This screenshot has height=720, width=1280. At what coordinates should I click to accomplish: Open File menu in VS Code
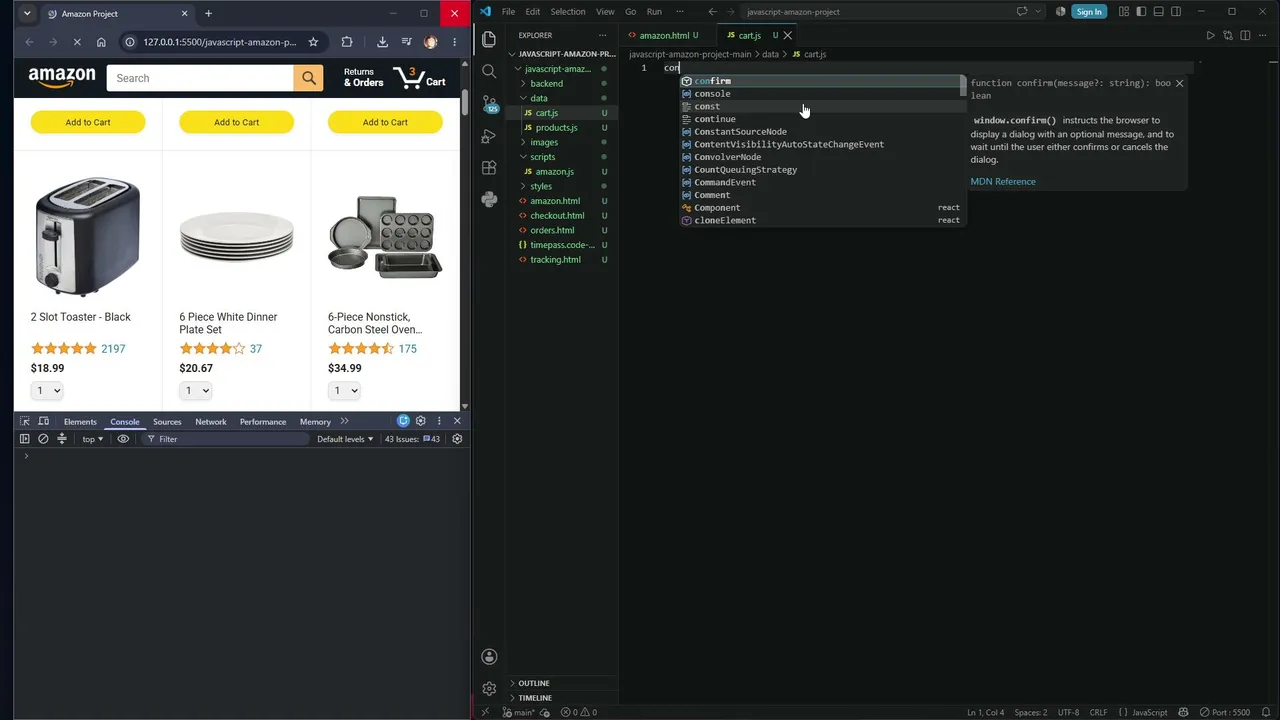pos(508,12)
